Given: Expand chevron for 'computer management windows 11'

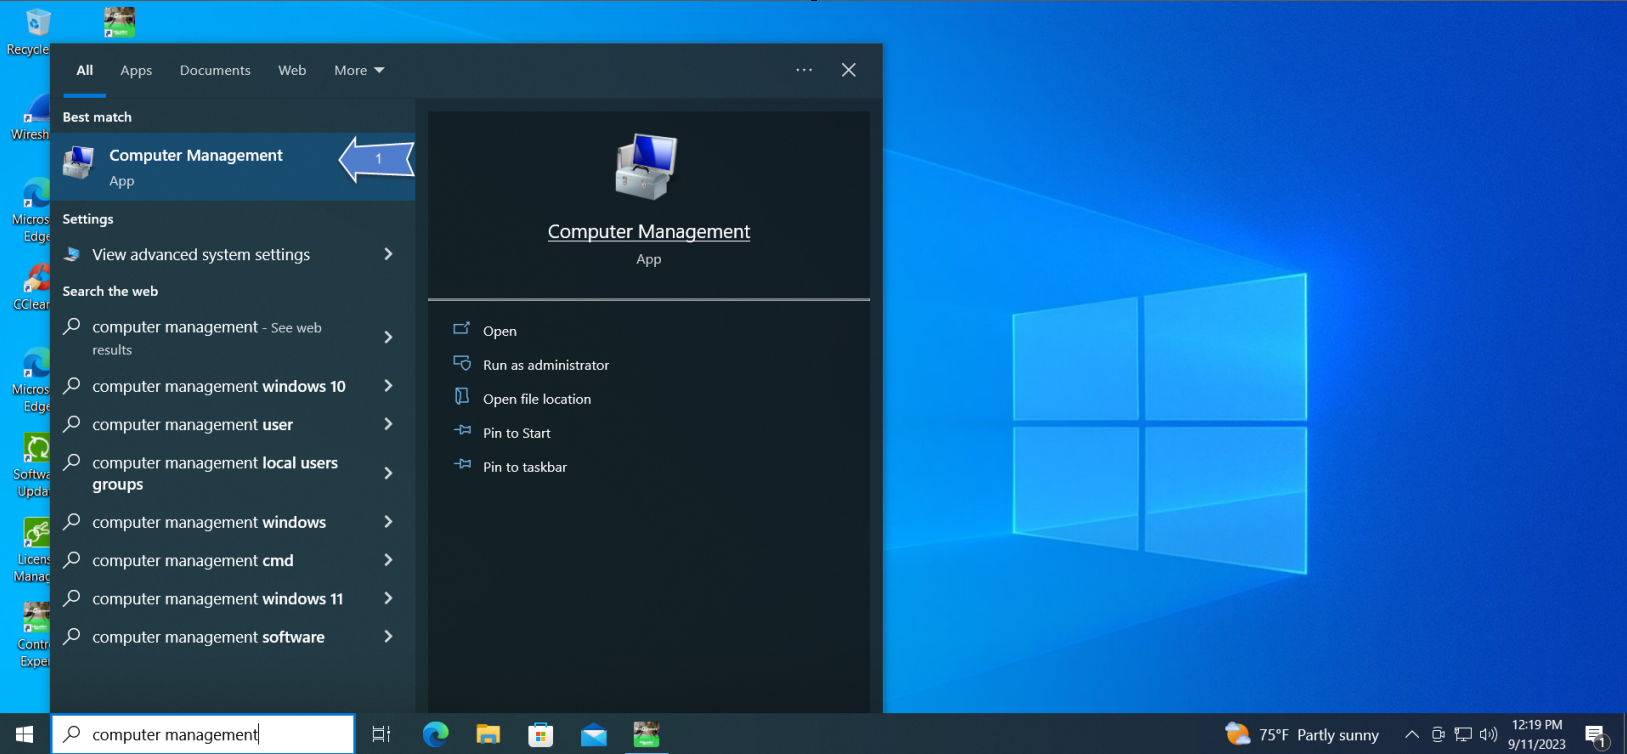Looking at the screenshot, I should pos(389,598).
